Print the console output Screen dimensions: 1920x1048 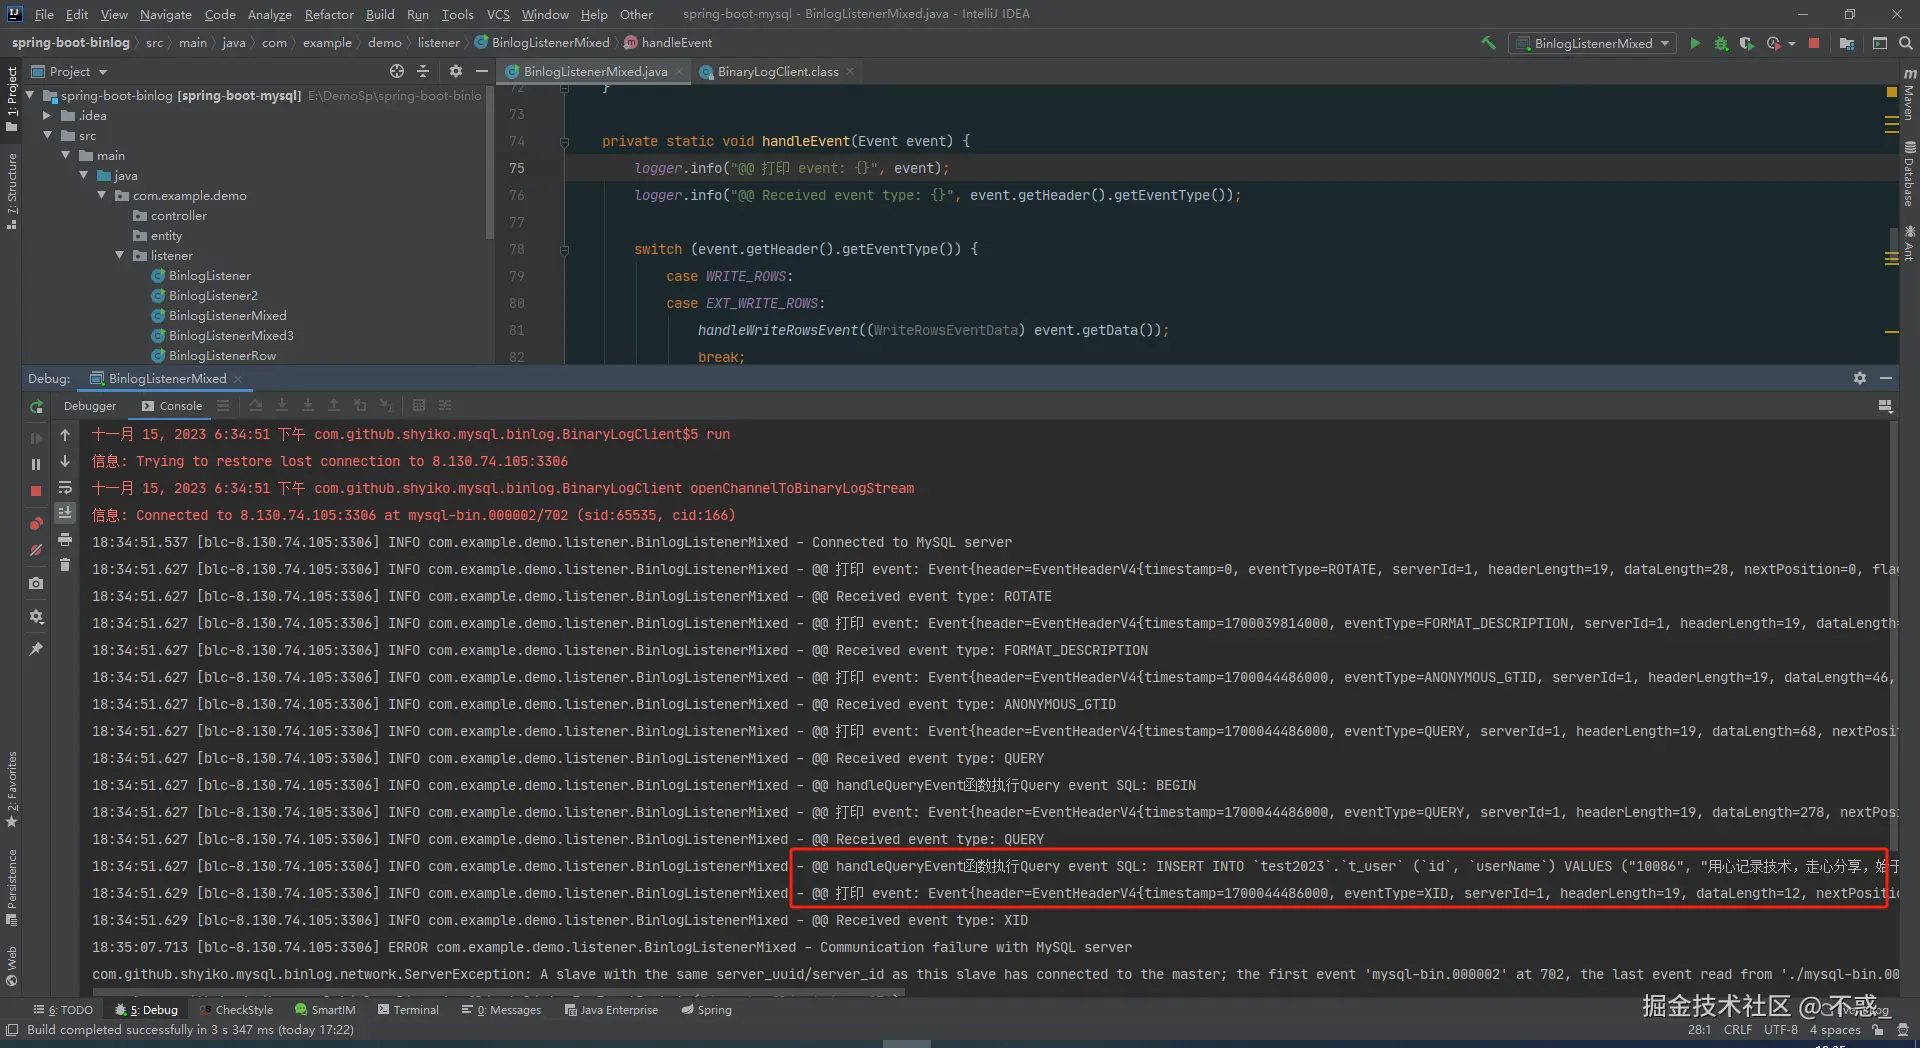coord(65,539)
